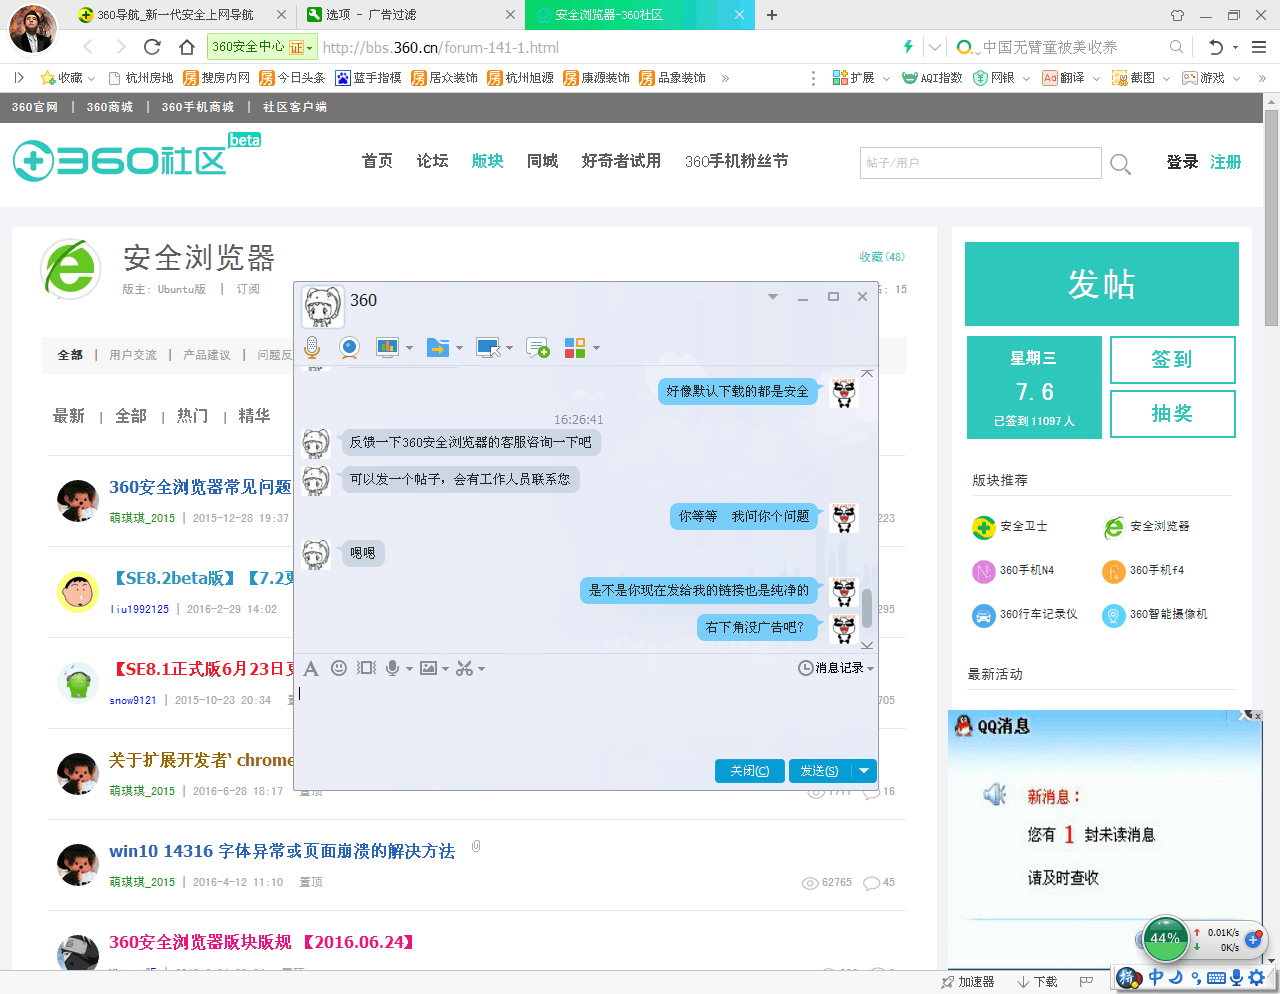Open the 杭州房地 bookmark
1280x994 pixels.
pyautogui.click(x=141, y=77)
